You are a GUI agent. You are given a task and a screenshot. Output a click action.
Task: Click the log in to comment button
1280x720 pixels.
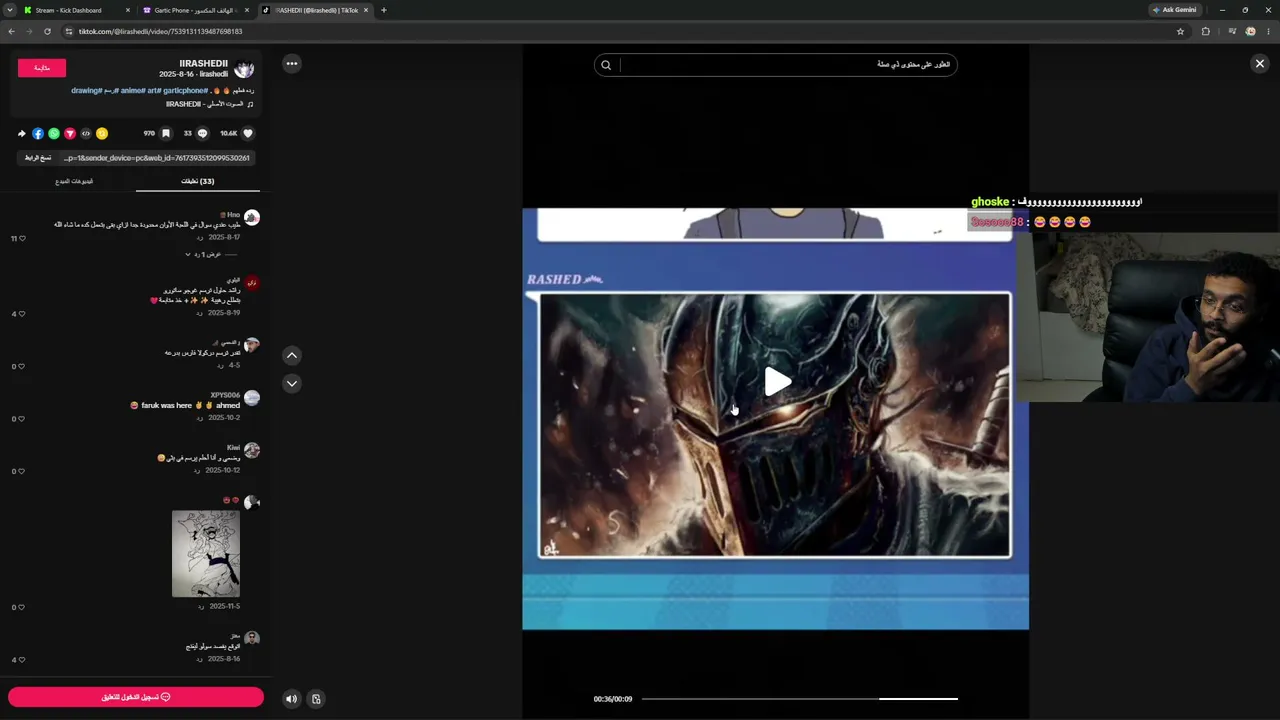point(136,697)
